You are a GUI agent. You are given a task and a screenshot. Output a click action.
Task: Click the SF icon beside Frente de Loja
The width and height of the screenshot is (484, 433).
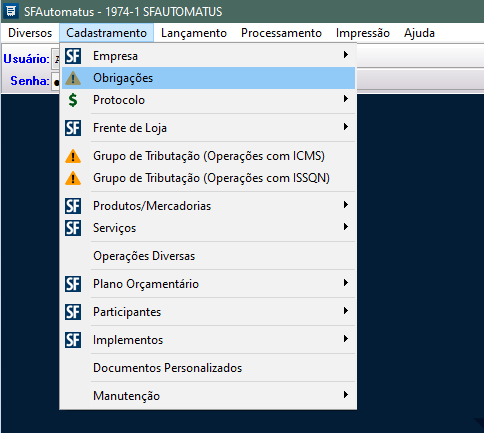click(73, 128)
